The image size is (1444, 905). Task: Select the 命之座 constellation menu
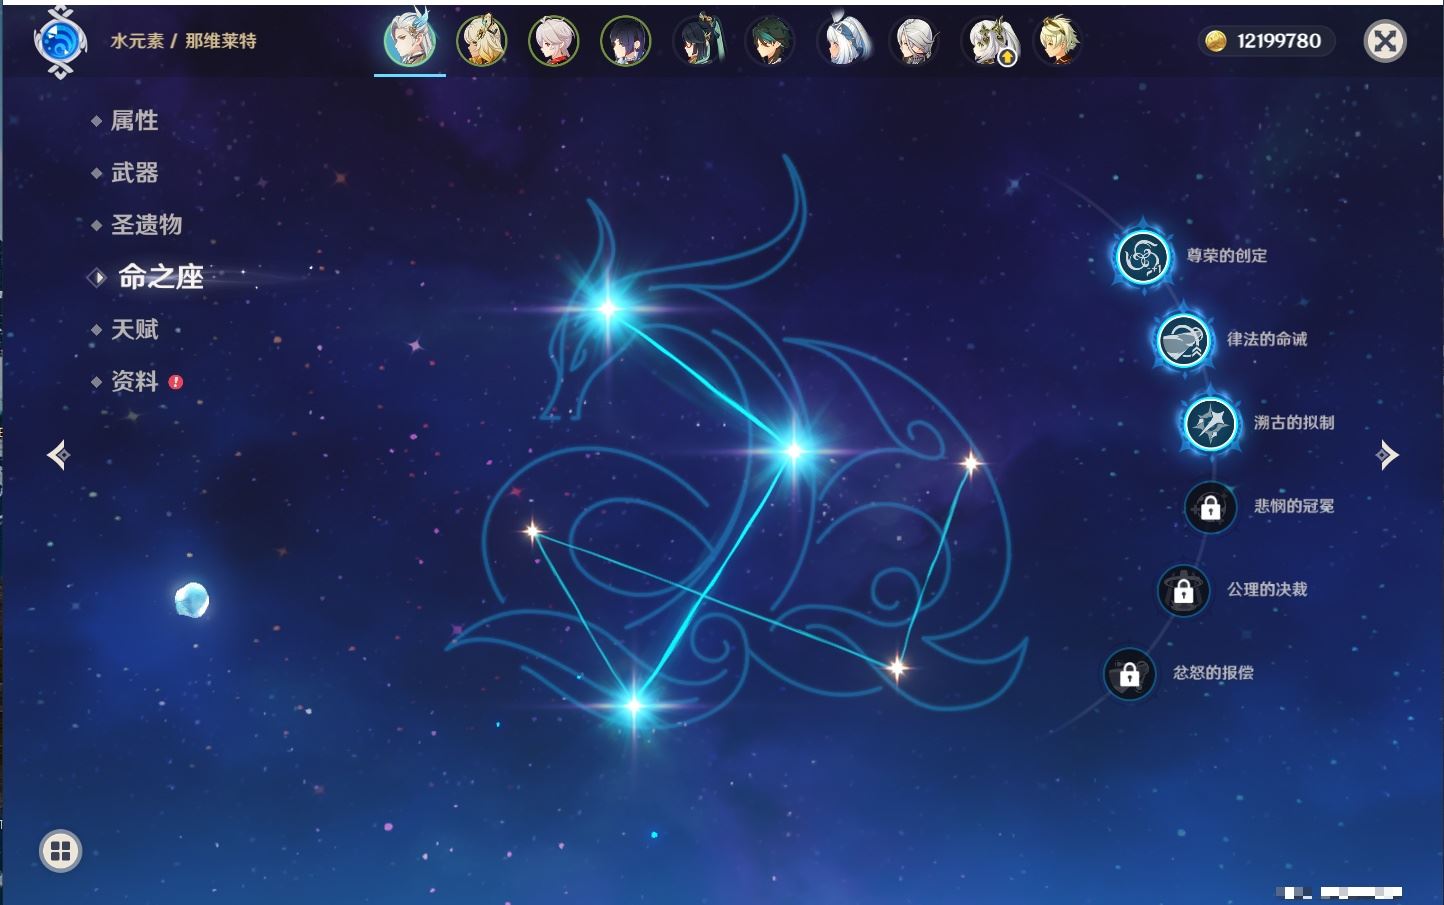tap(161, 277)
